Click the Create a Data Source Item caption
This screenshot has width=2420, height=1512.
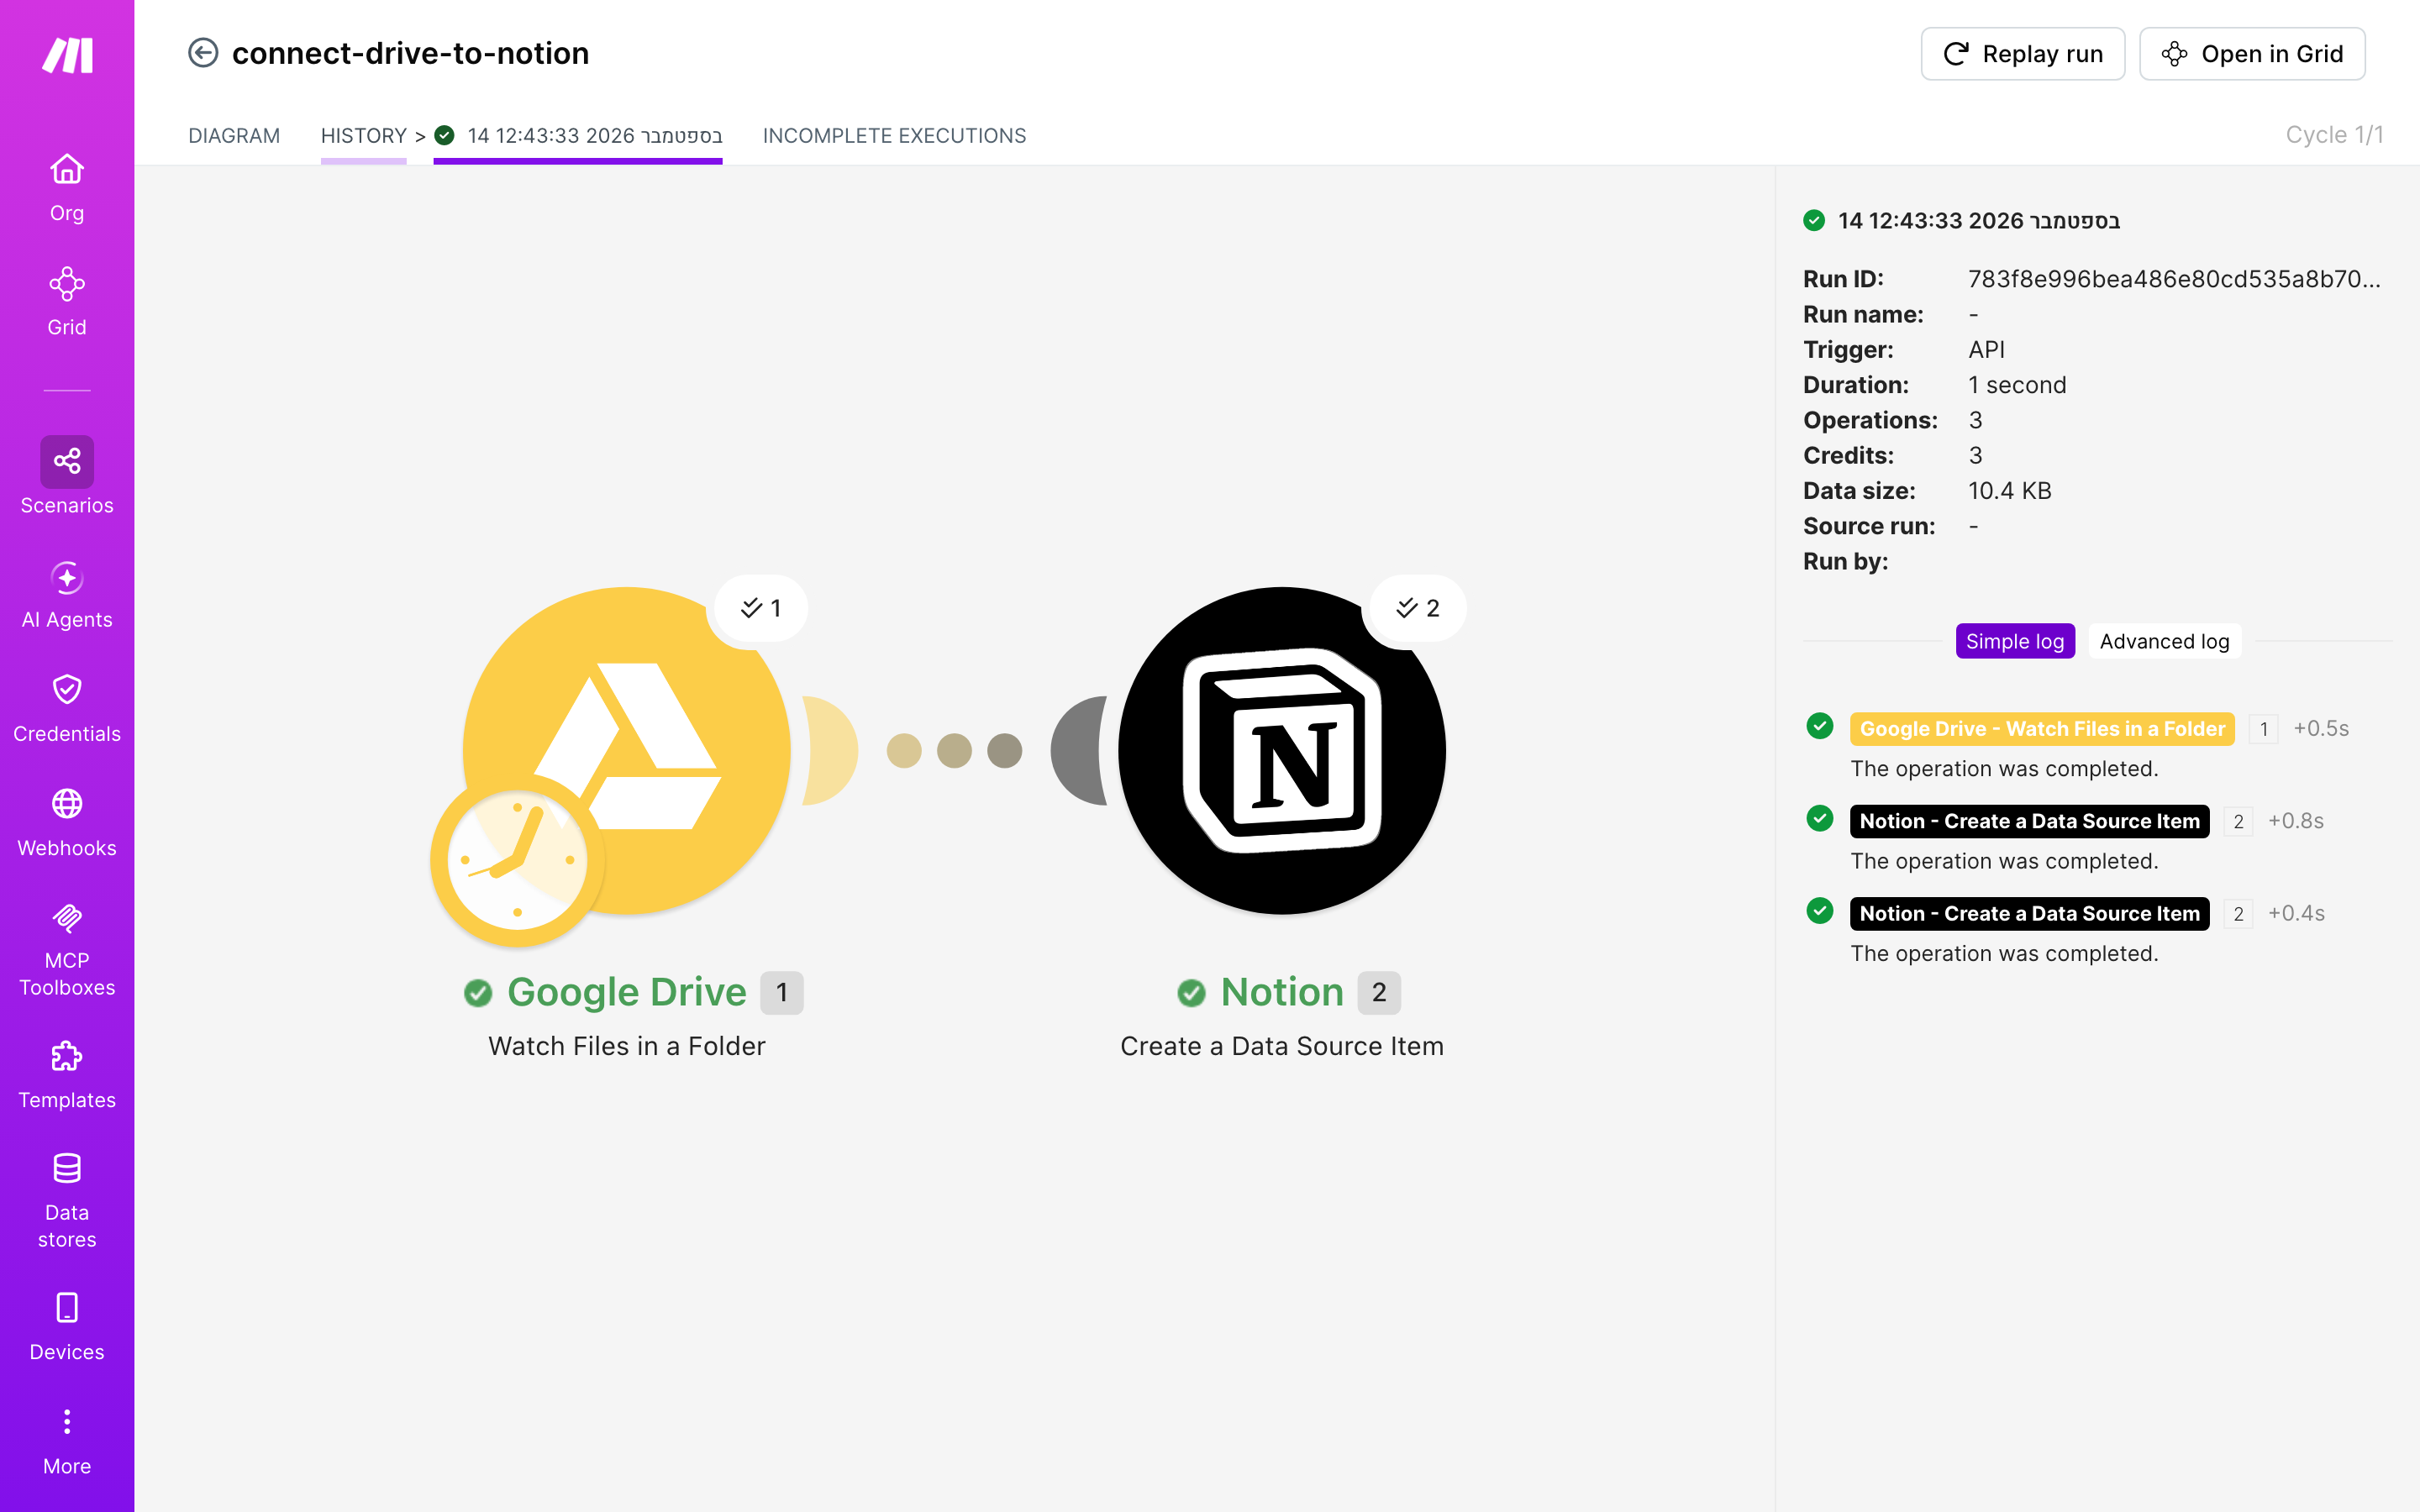point(1282,1046)
